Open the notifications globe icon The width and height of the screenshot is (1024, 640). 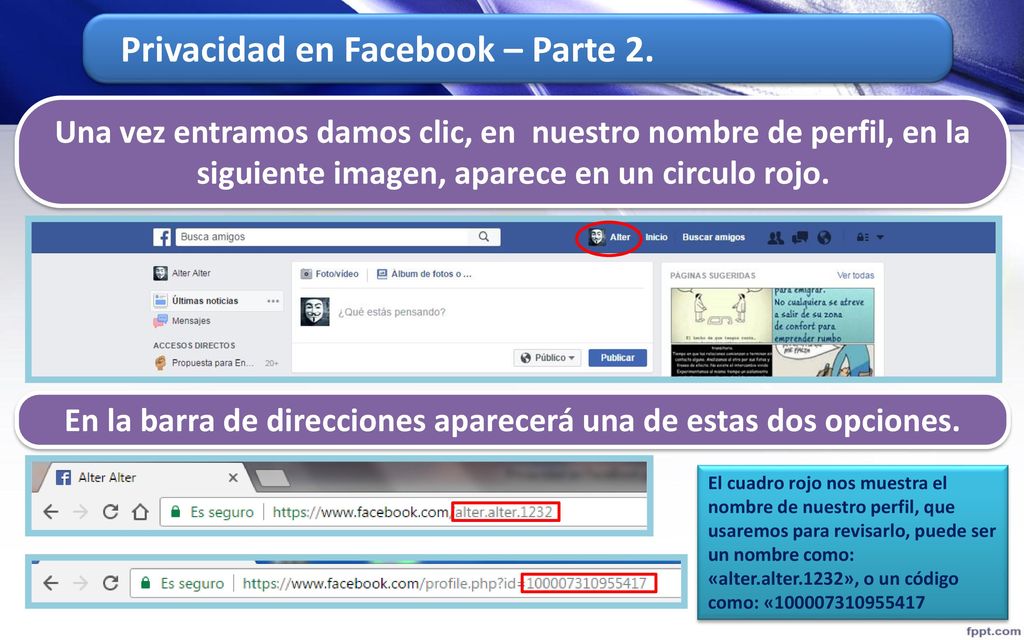point(824,238)
